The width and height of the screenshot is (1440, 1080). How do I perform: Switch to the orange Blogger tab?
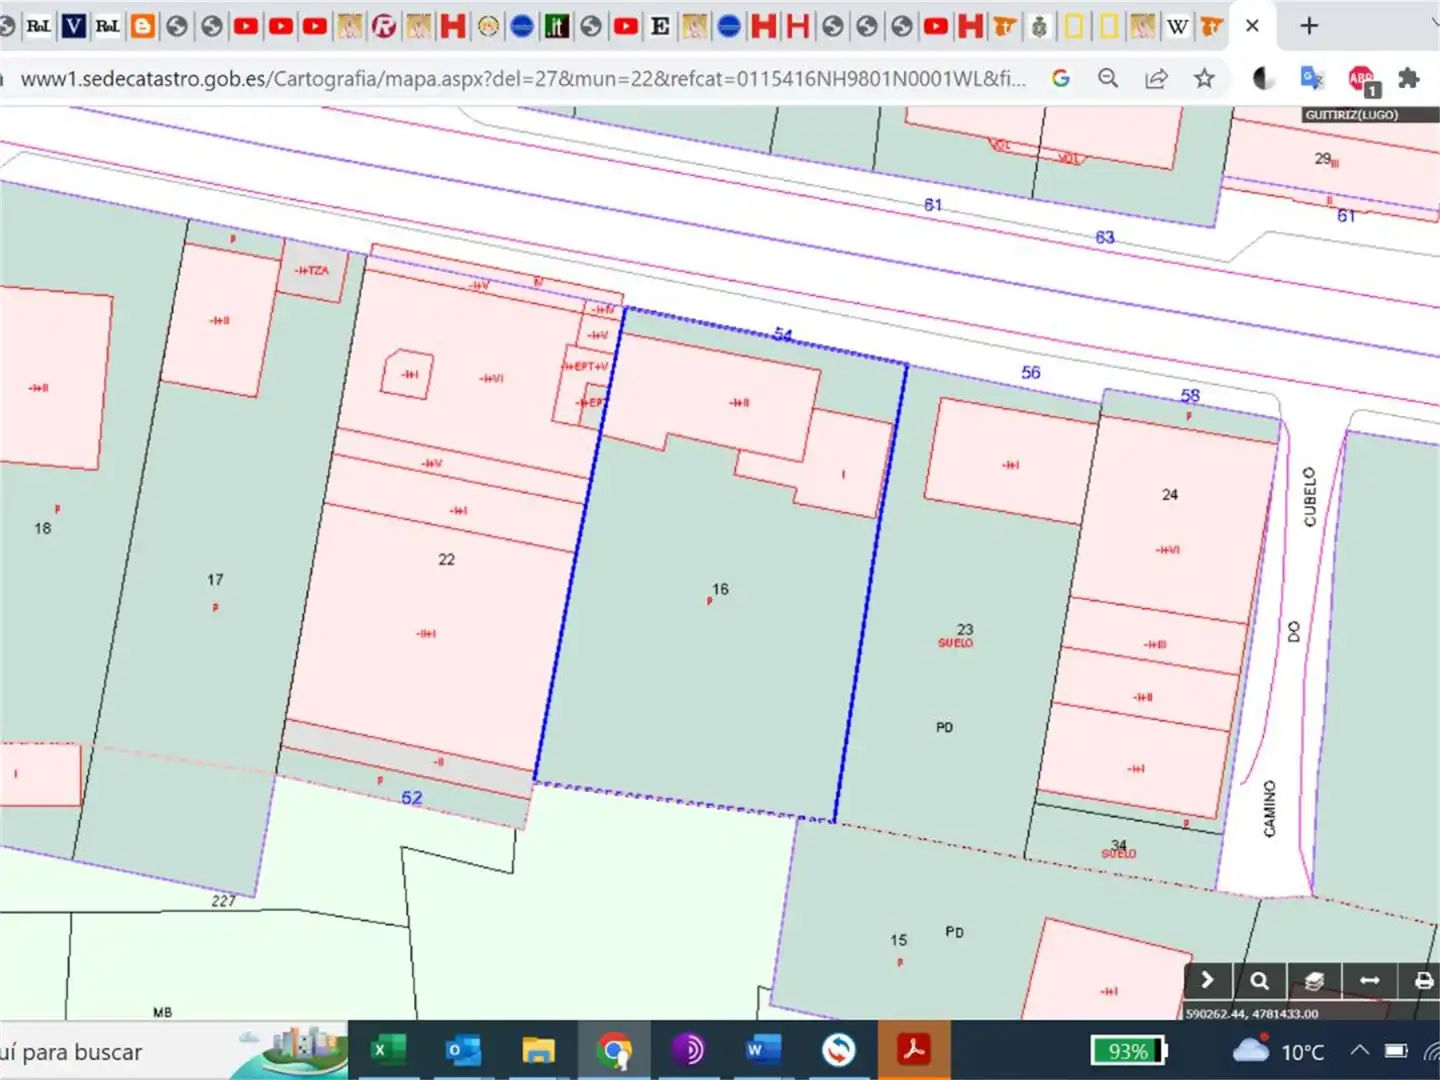tap(143, 26)
